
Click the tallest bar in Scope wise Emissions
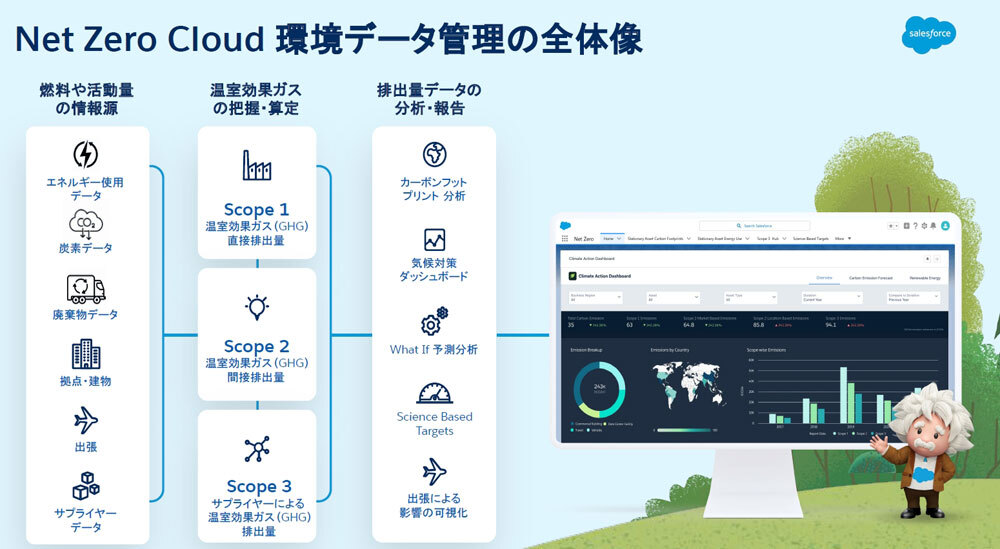coord(843,395)
